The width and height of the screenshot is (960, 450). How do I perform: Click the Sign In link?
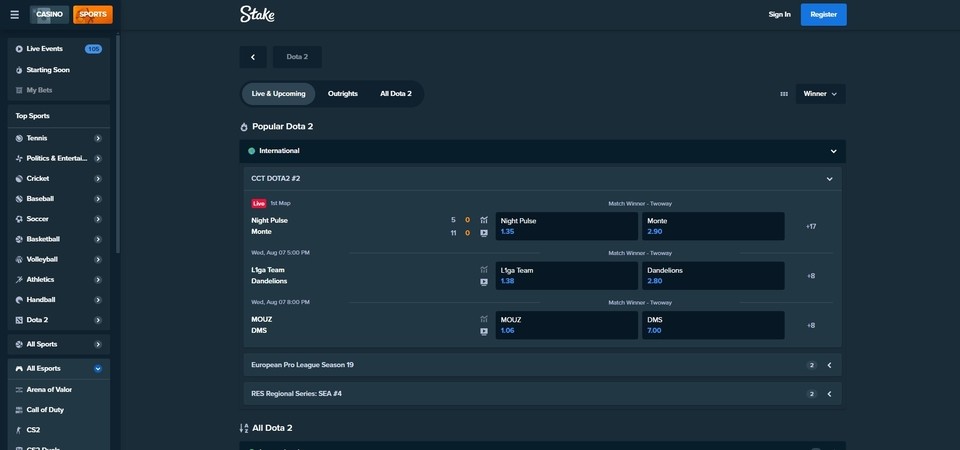(779, 15)
